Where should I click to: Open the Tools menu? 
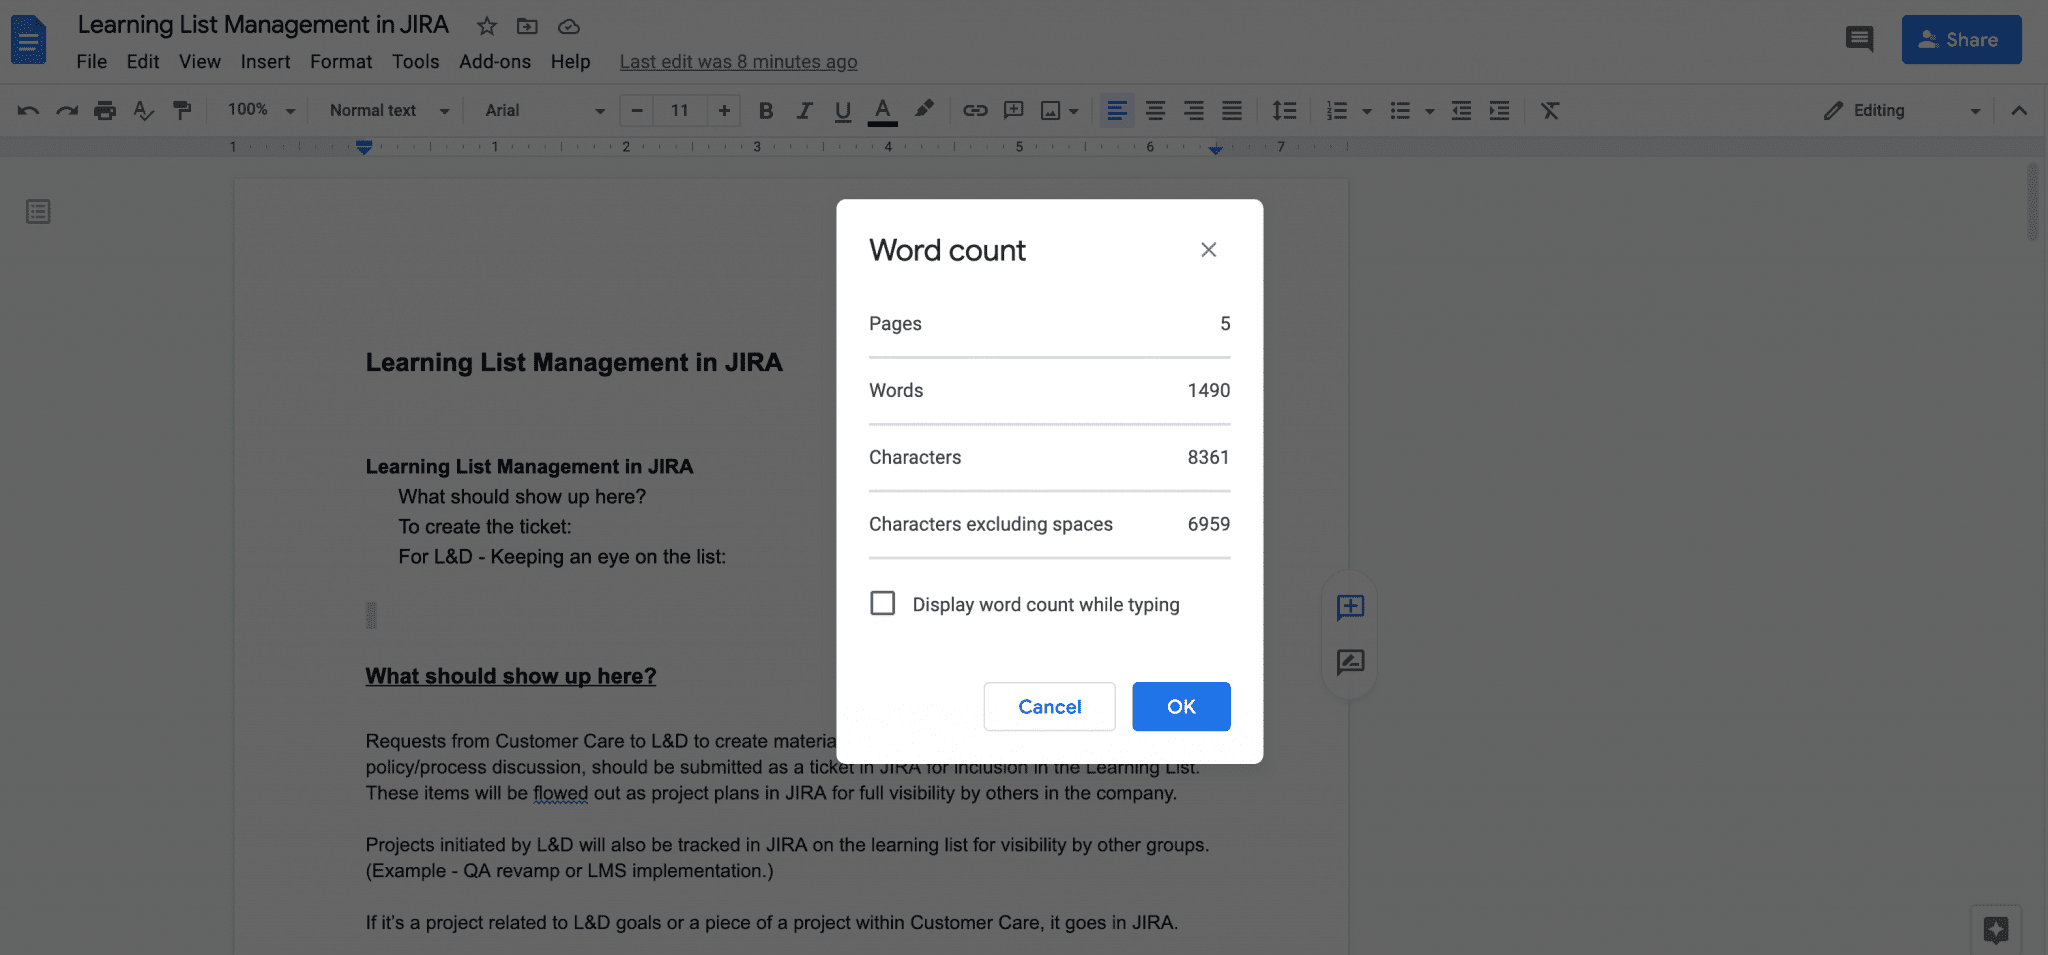(416, 61)
